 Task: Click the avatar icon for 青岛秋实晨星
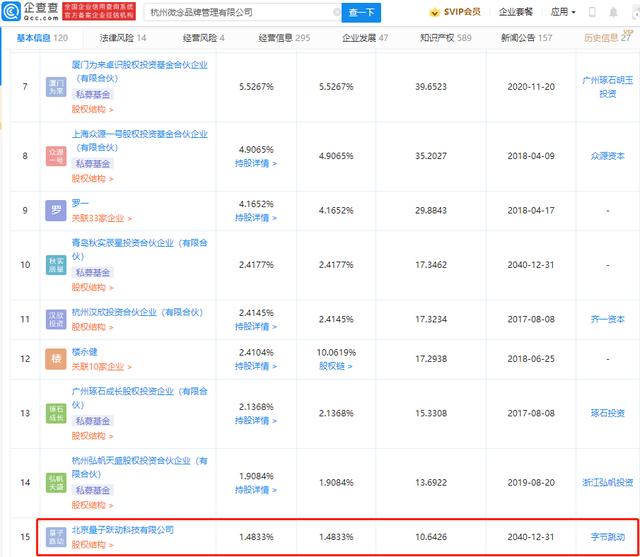(56, 265)
